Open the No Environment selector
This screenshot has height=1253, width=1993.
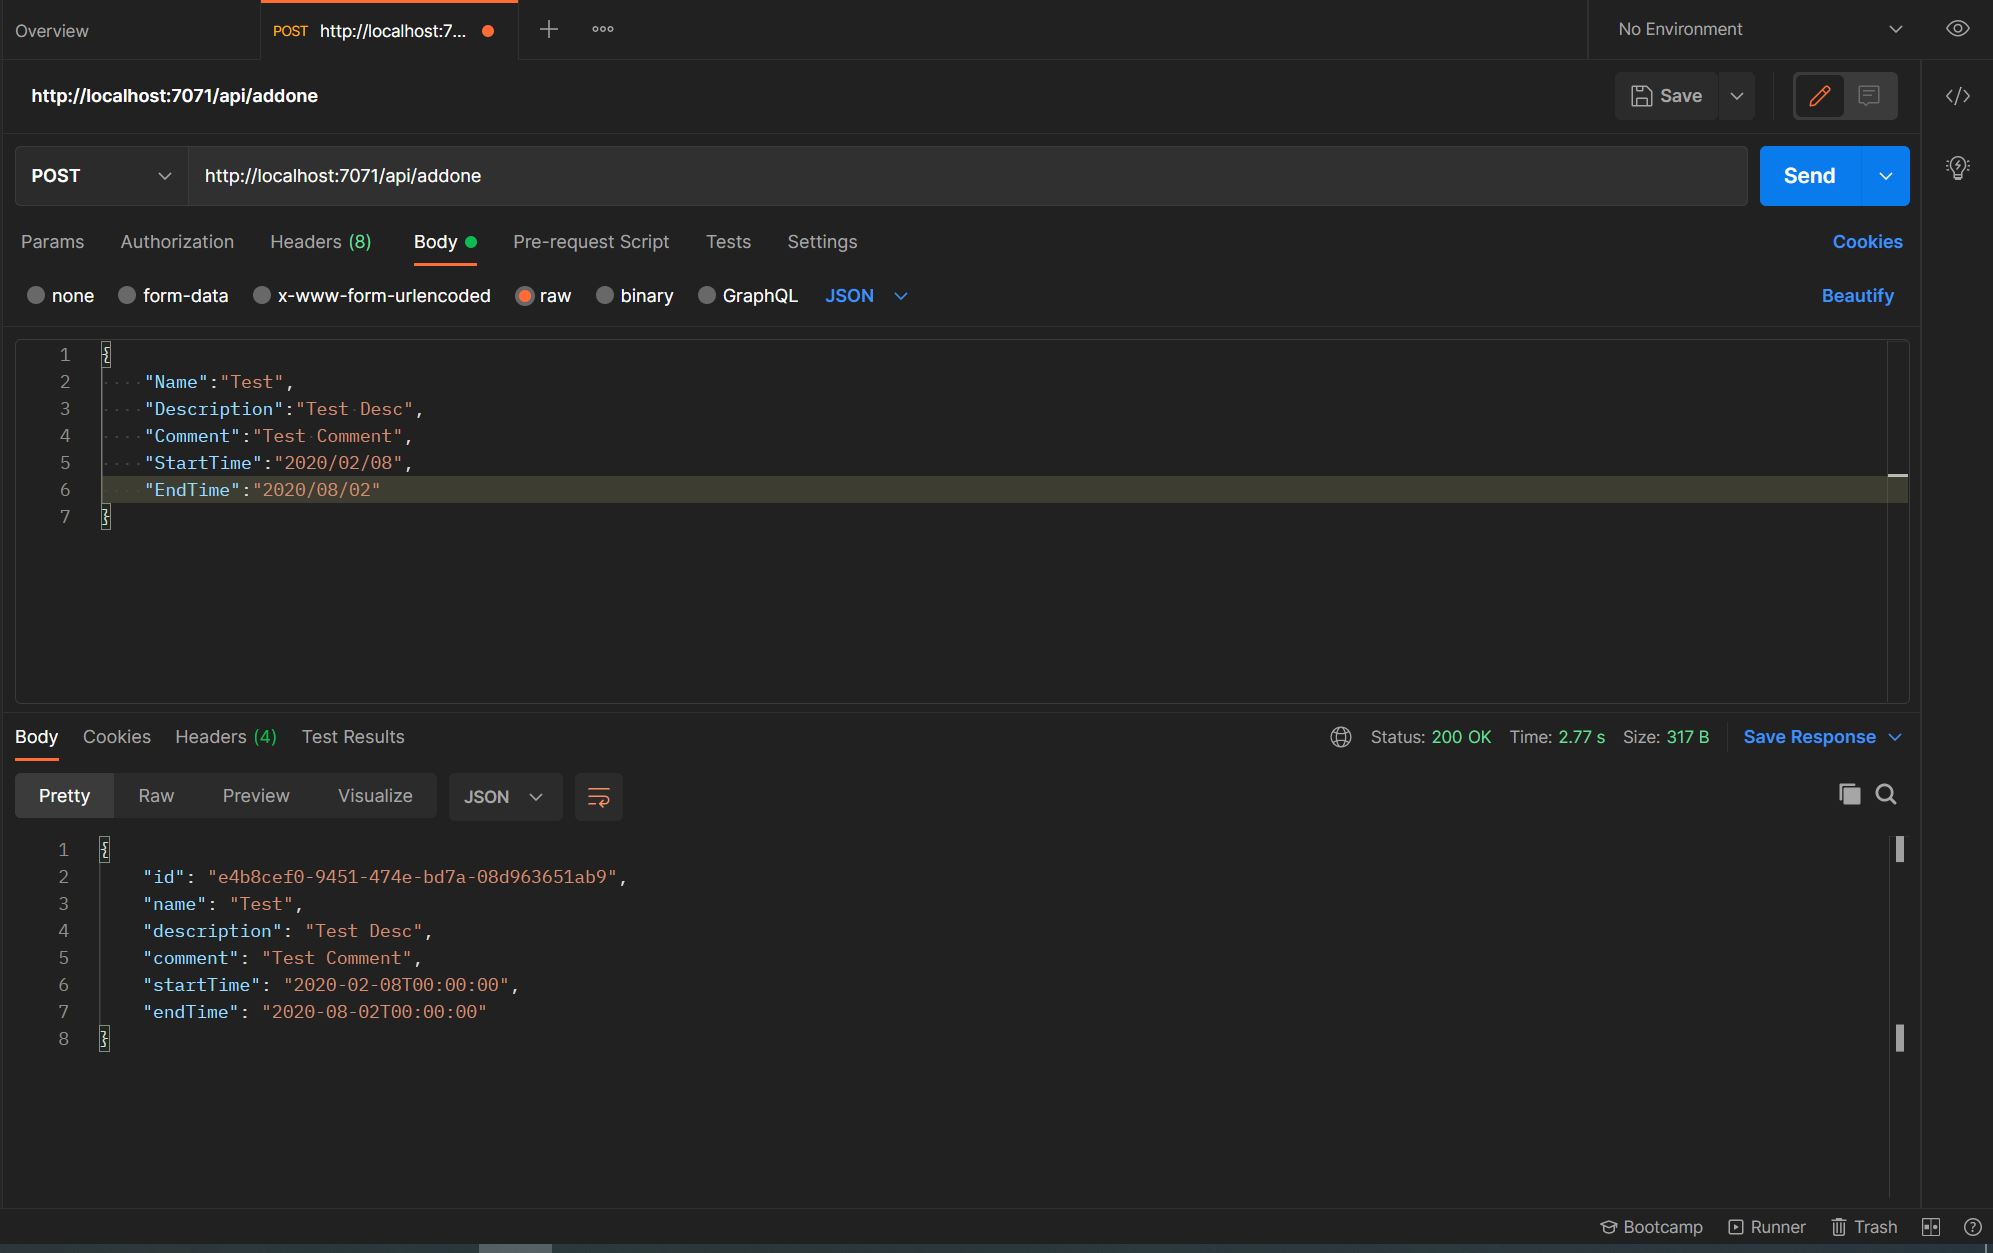[1759, 29]
